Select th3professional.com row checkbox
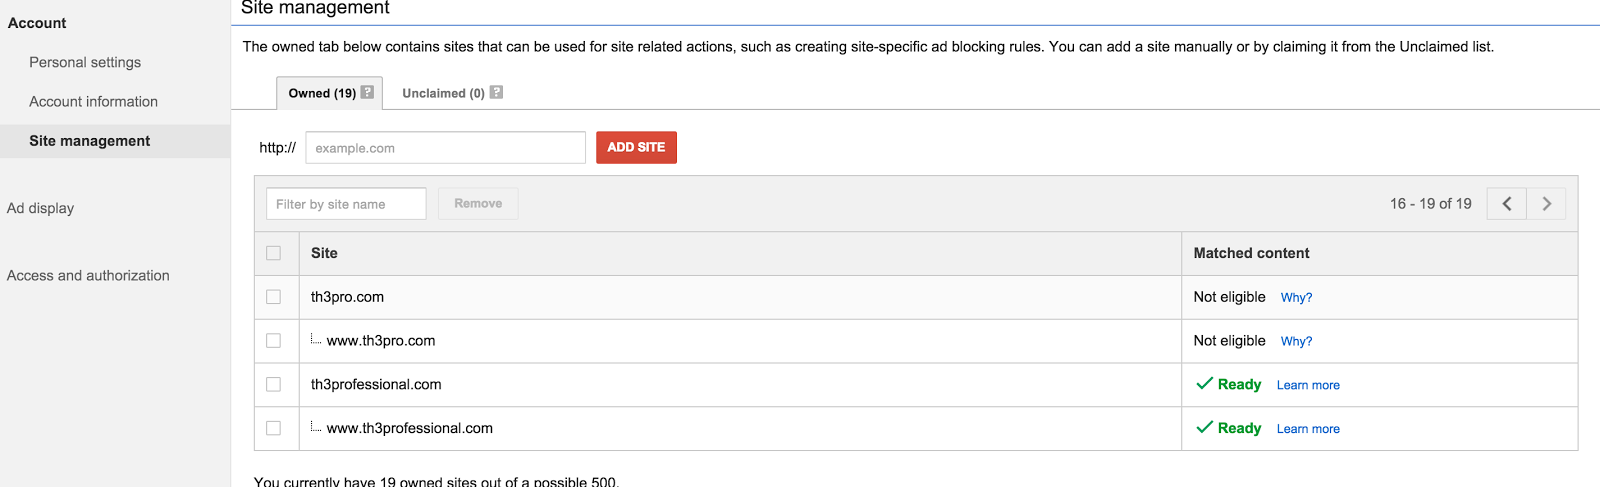Image resolution: width=1600 pixels, height=487 pixels. point(274,385)
